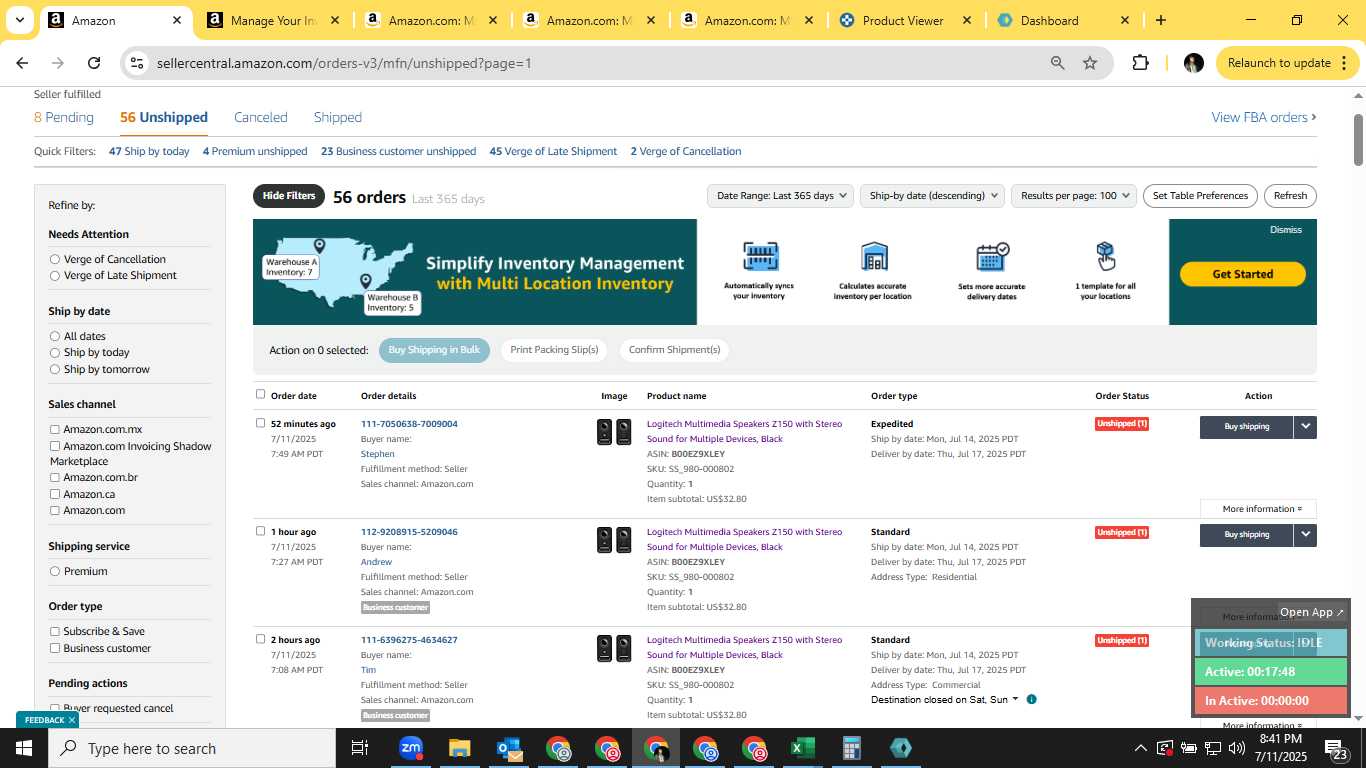Select the checkbox for order 111-7050638-7009004
1366x768 pixels.
[261, 423]
